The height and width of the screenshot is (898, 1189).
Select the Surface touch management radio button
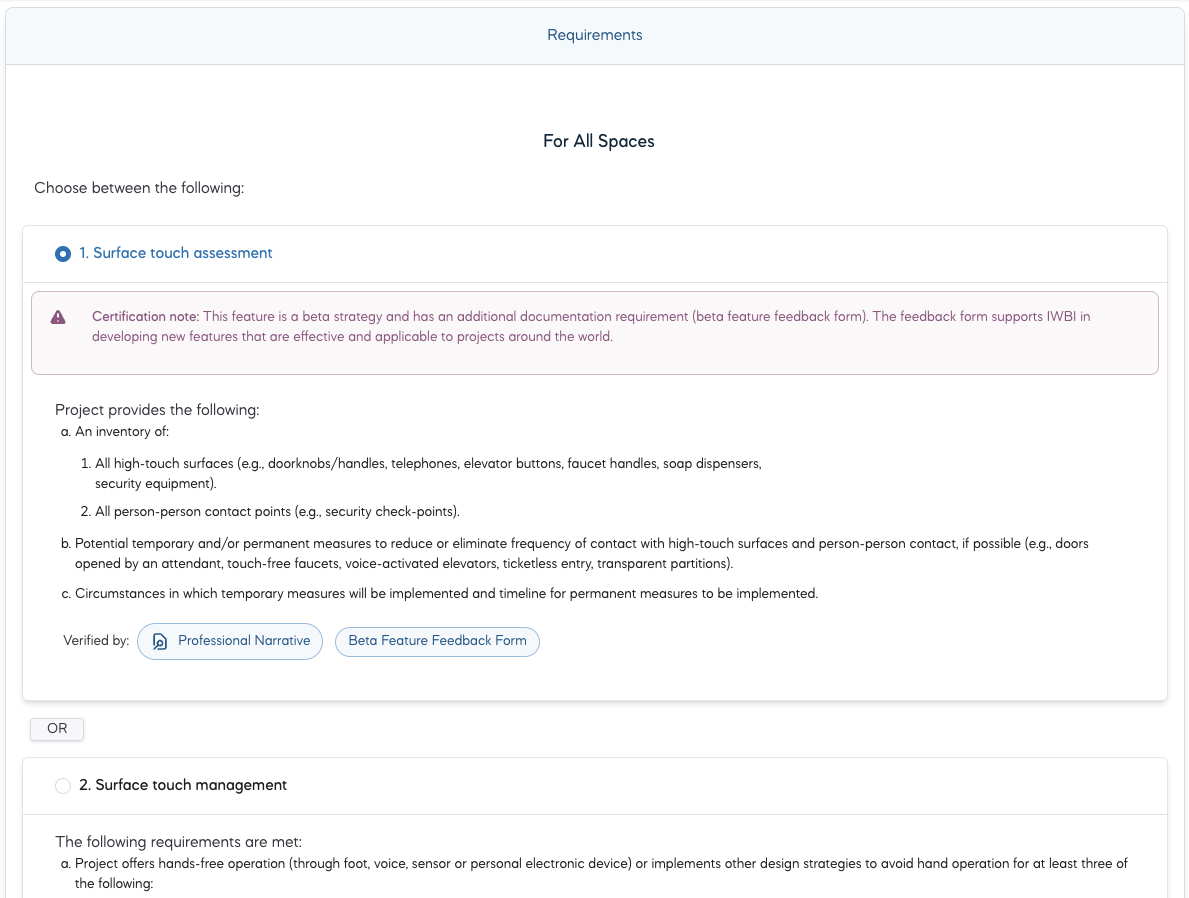[x=63, y=786]
